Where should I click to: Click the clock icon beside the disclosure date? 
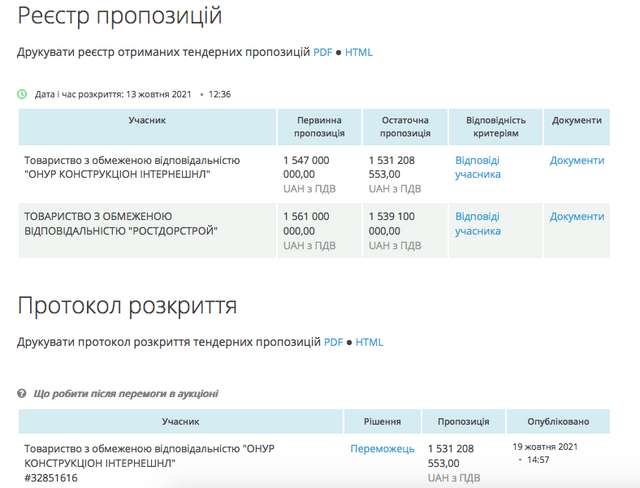click(22, 94)
